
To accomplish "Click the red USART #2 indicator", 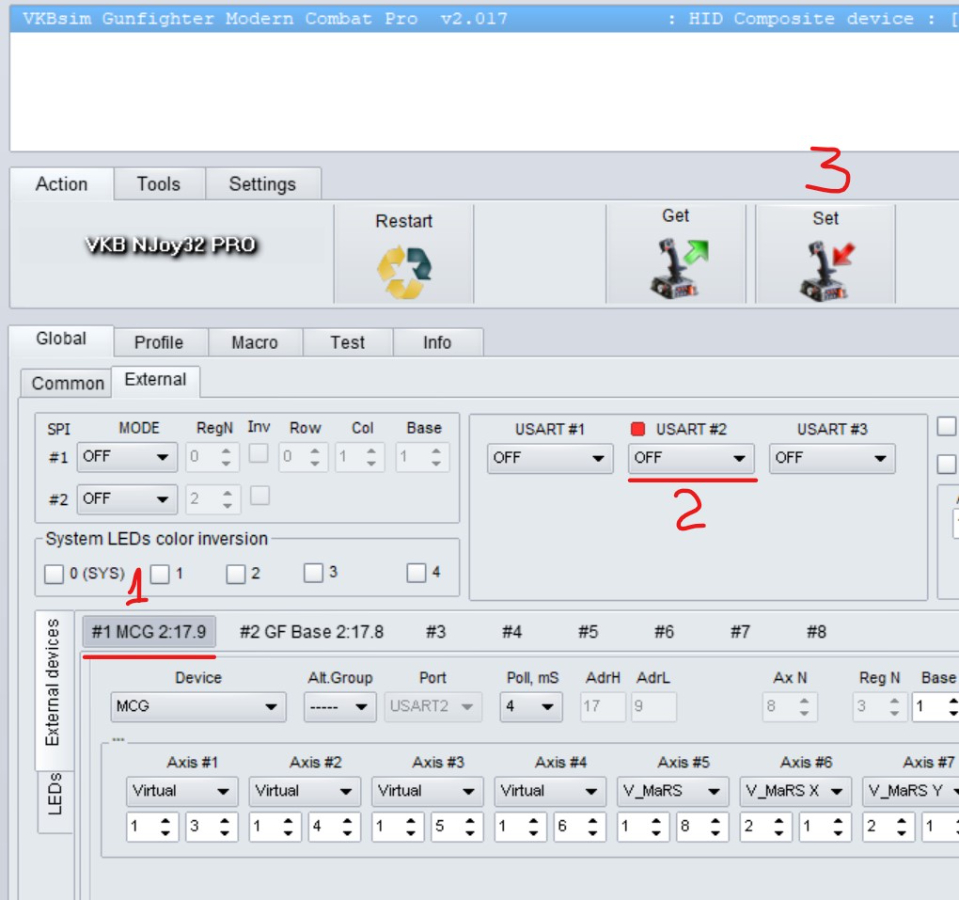I will [x=638, y=429].
